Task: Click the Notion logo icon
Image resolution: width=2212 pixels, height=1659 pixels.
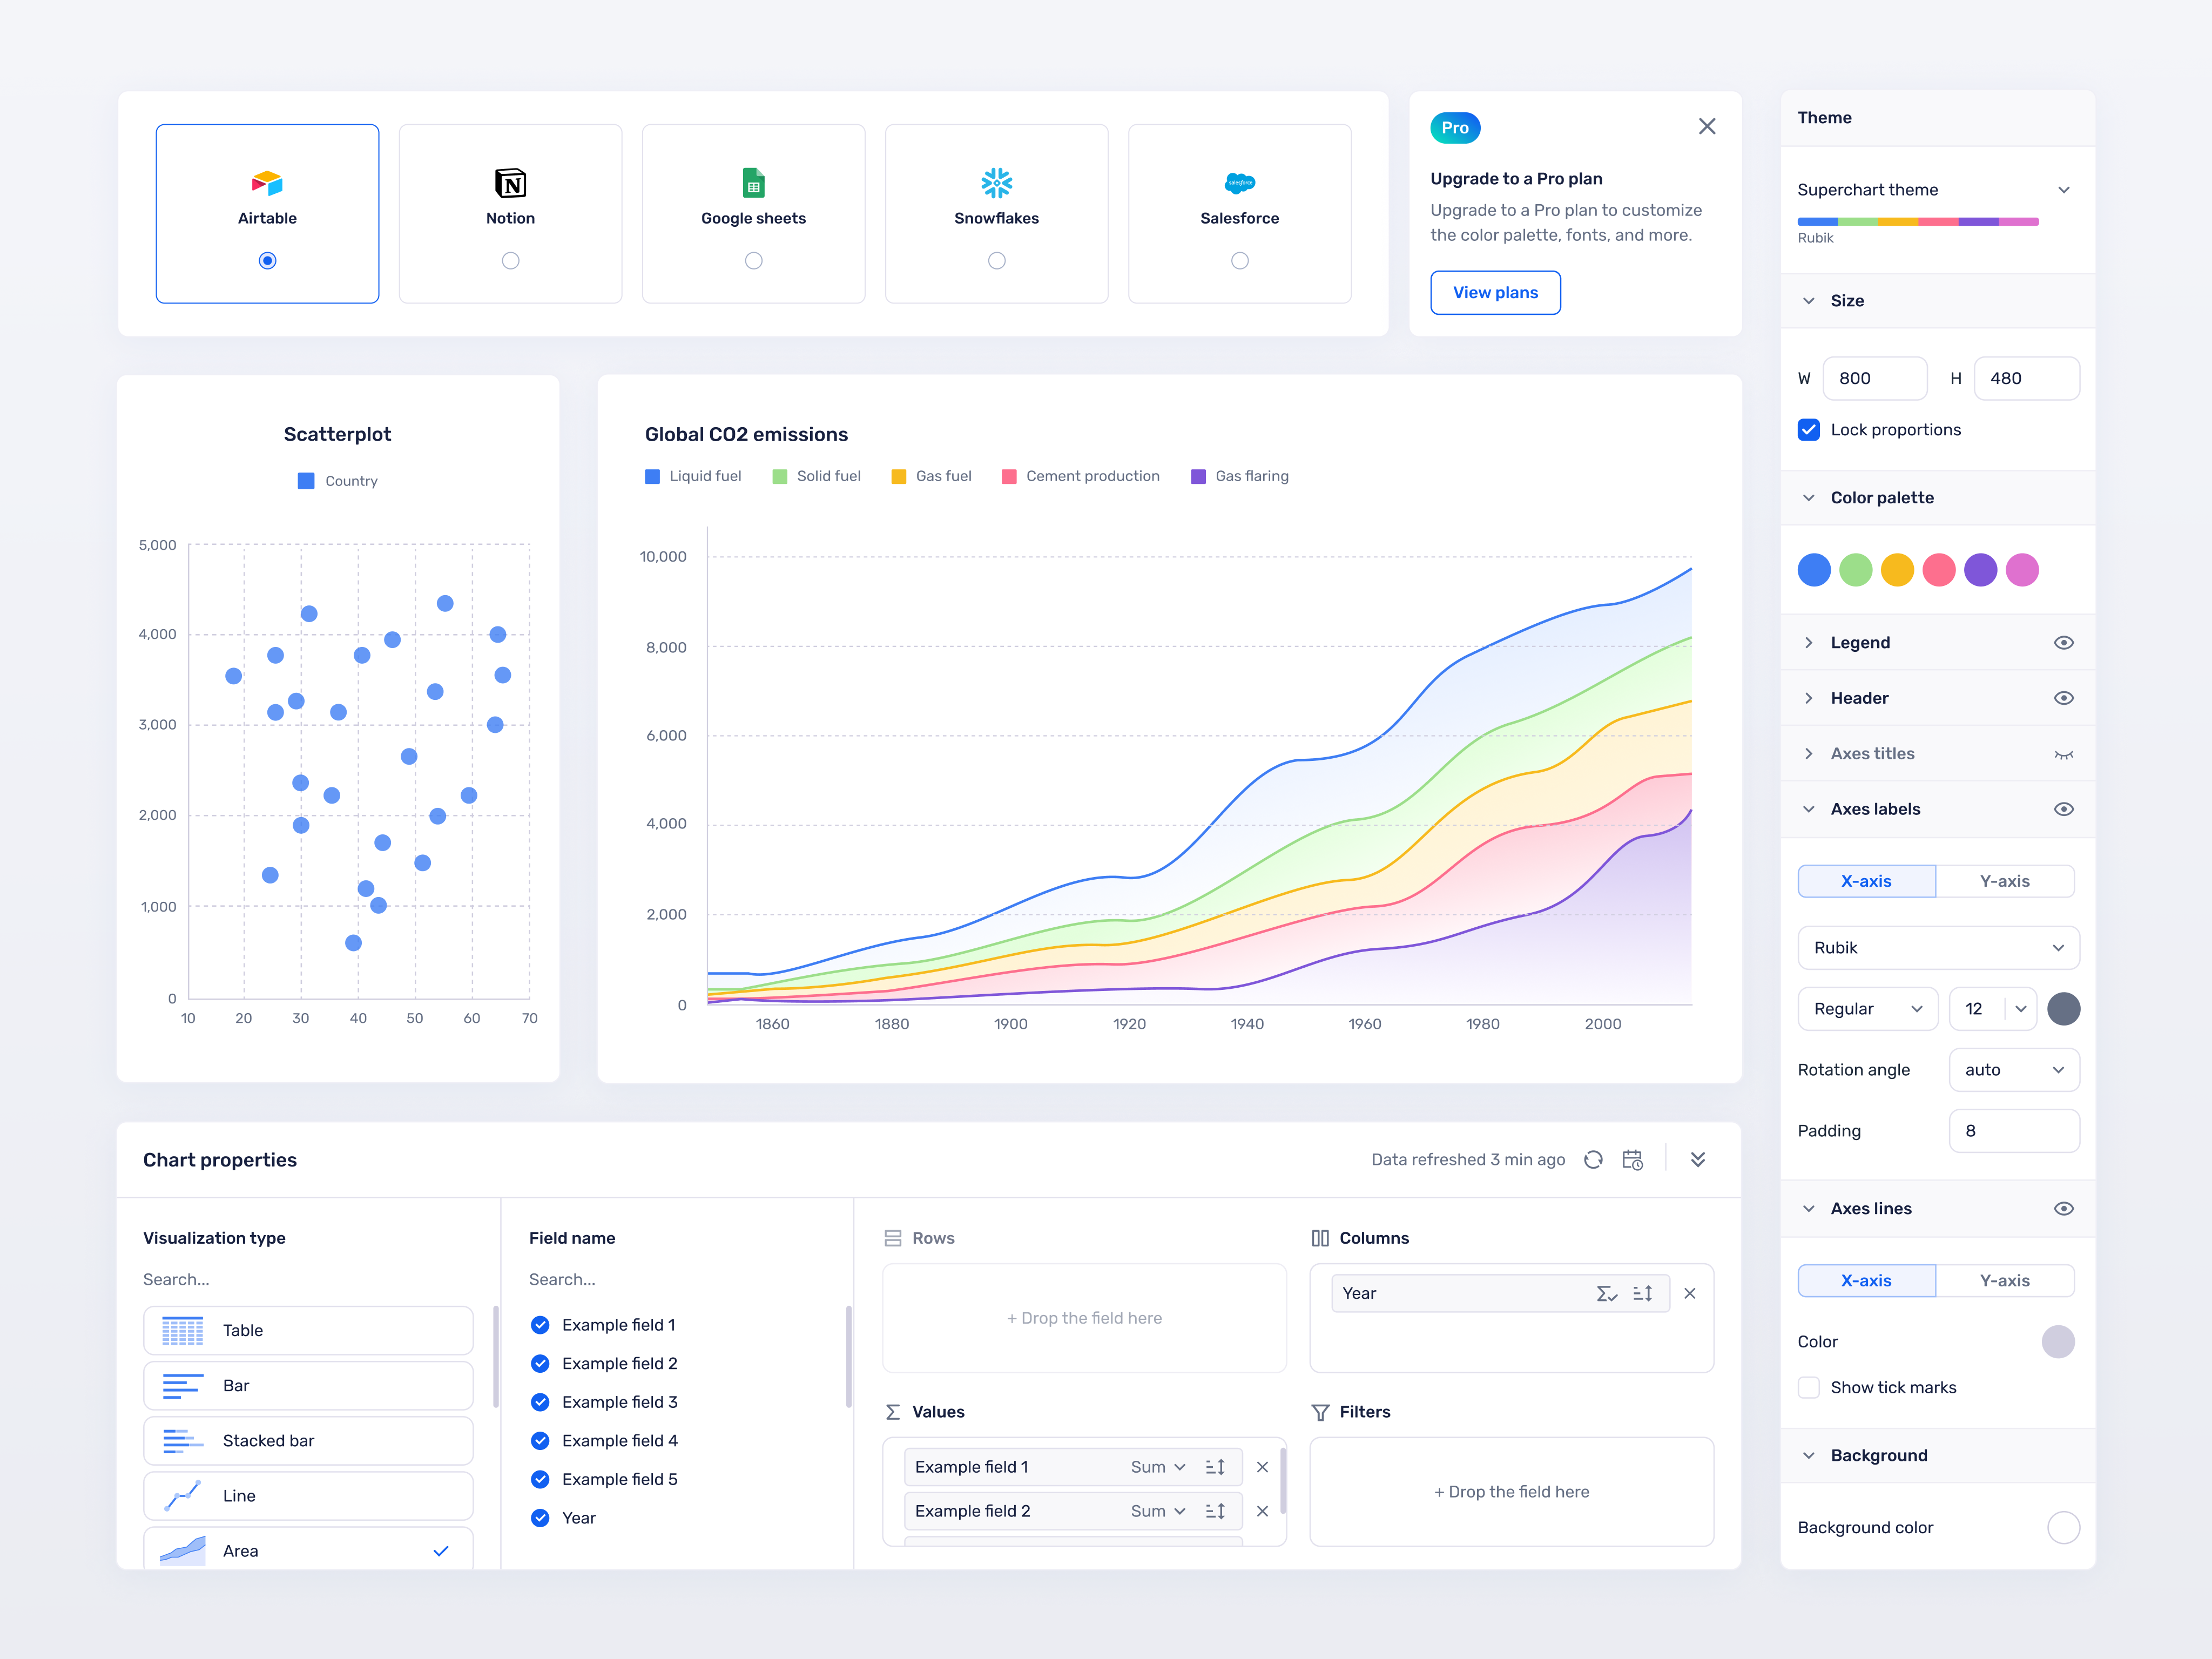Action: 510,183
